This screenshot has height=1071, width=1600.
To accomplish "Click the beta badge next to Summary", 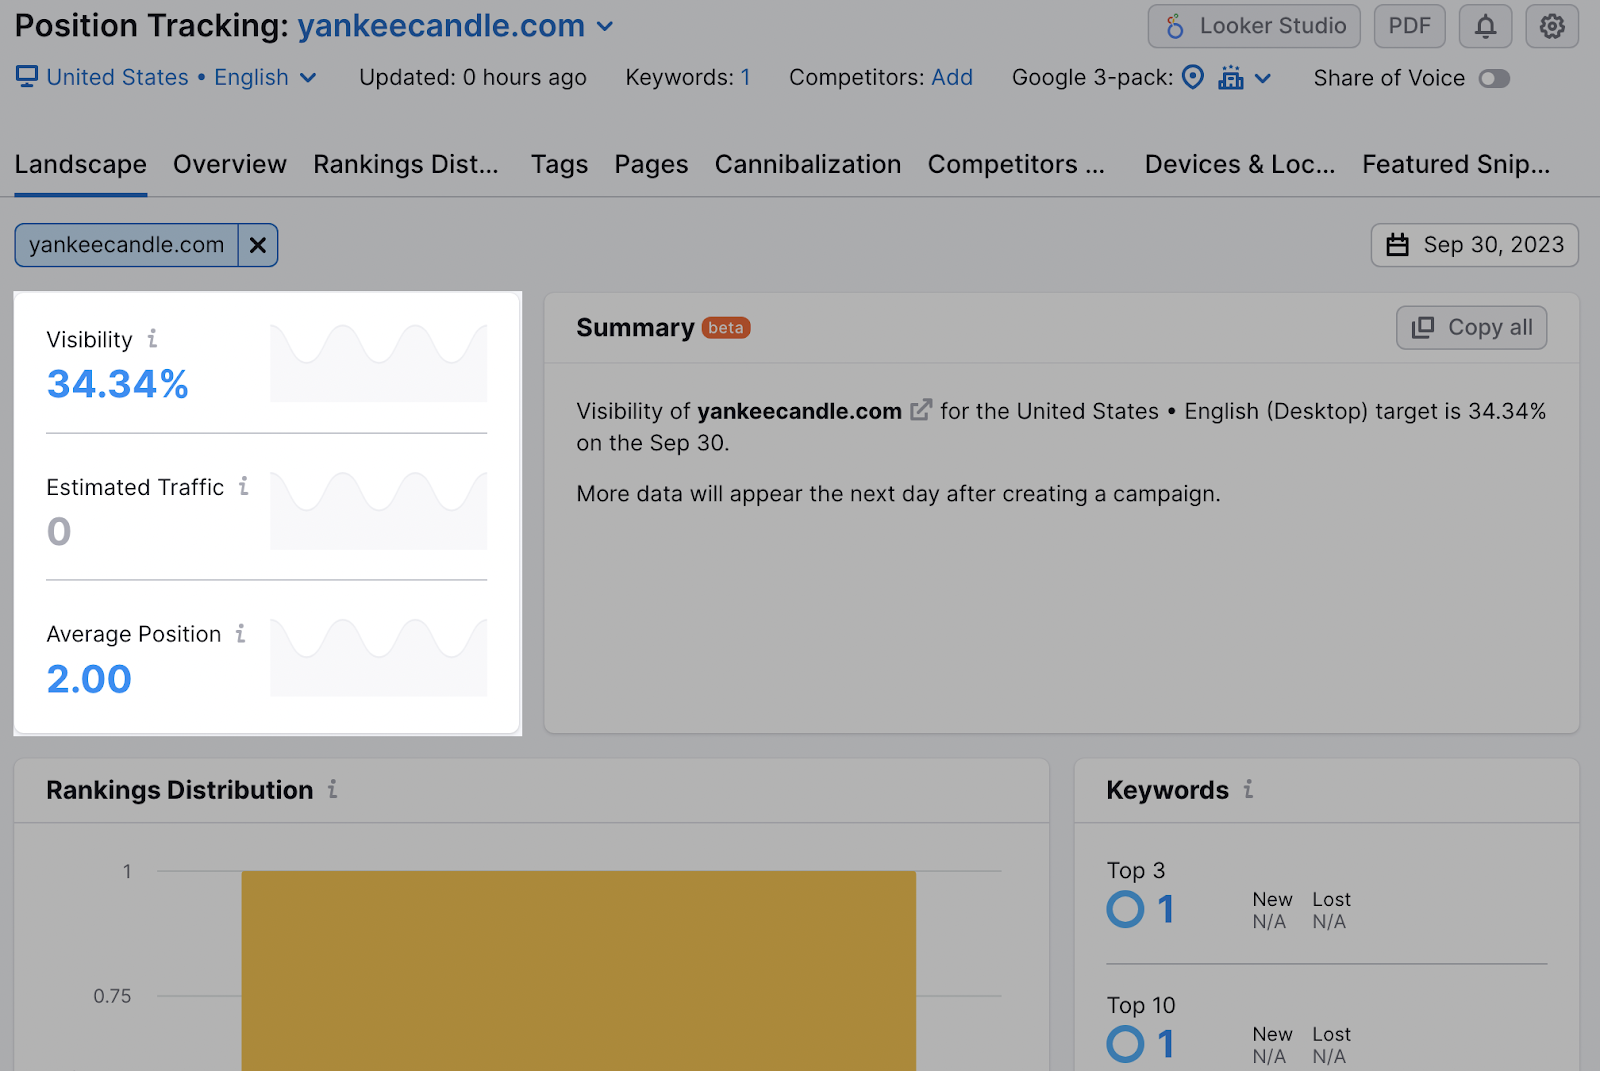I will (726, 328).
